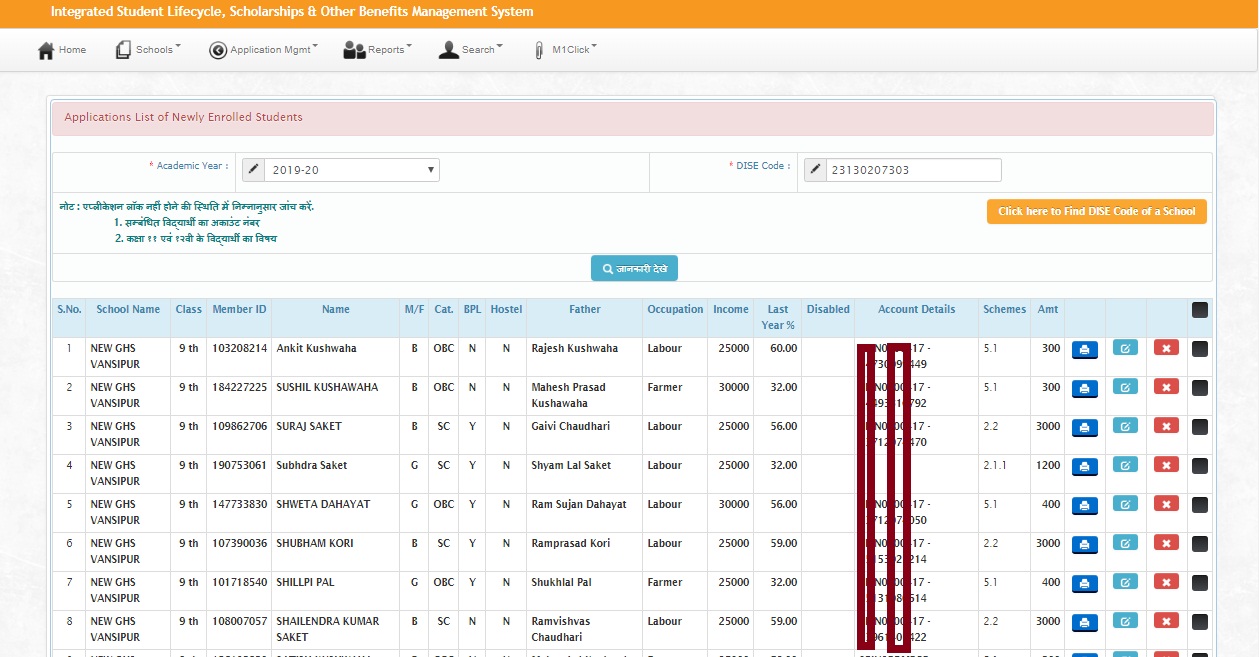Print the application of Subhdra Saket
Image resolution: width=1259 pixels, height=657 pixels.
click(x=1085, y=466)
